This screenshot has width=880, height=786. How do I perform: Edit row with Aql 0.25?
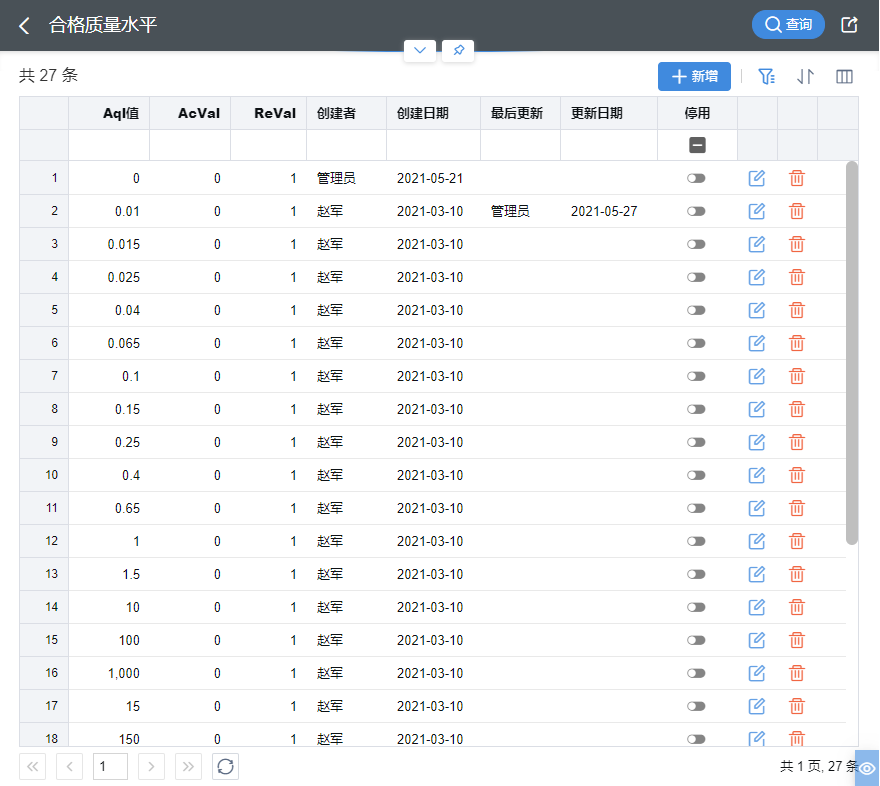(757, 442)
